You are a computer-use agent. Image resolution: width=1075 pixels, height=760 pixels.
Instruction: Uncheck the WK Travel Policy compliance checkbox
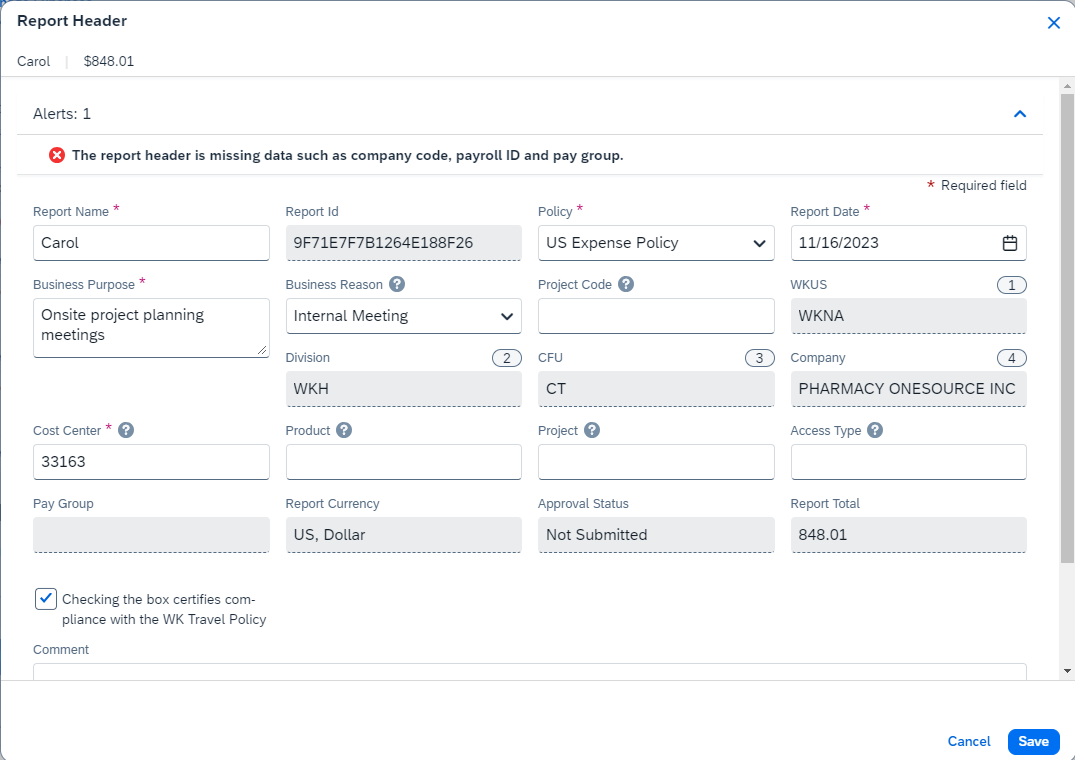pyautogui.click(x=46, y=599)
